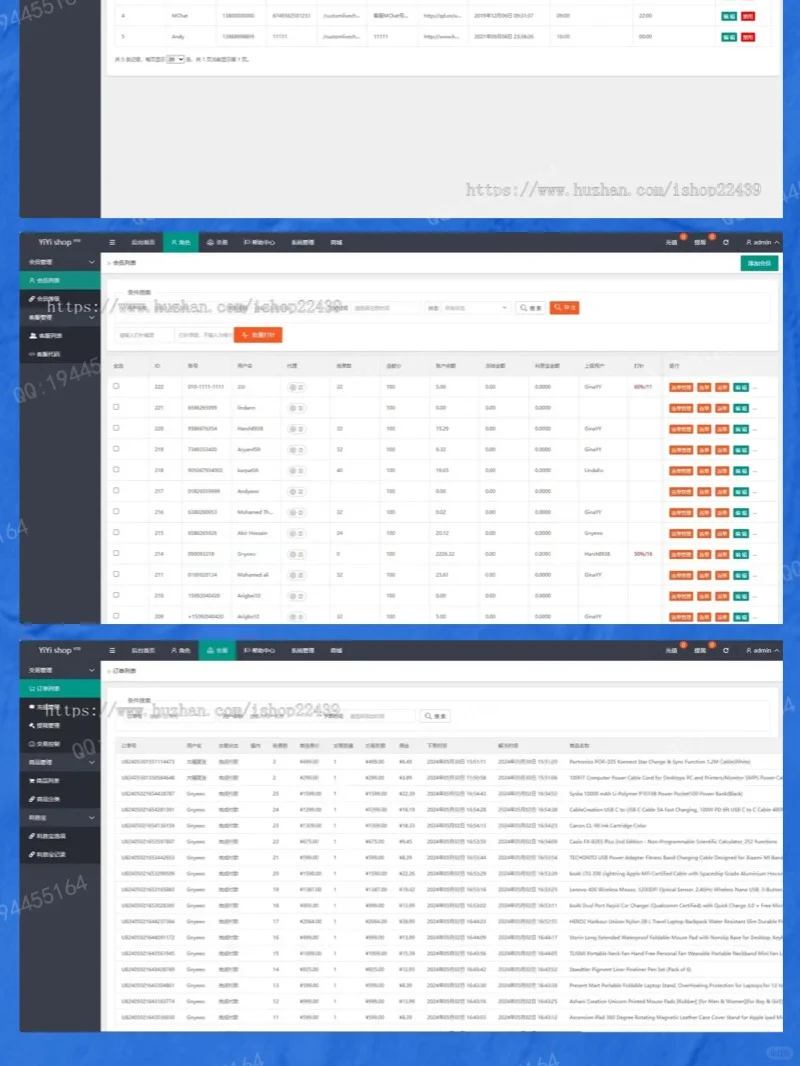Click "Canon CL-98 Ink Cartridge Color" order row

point(448,825)
